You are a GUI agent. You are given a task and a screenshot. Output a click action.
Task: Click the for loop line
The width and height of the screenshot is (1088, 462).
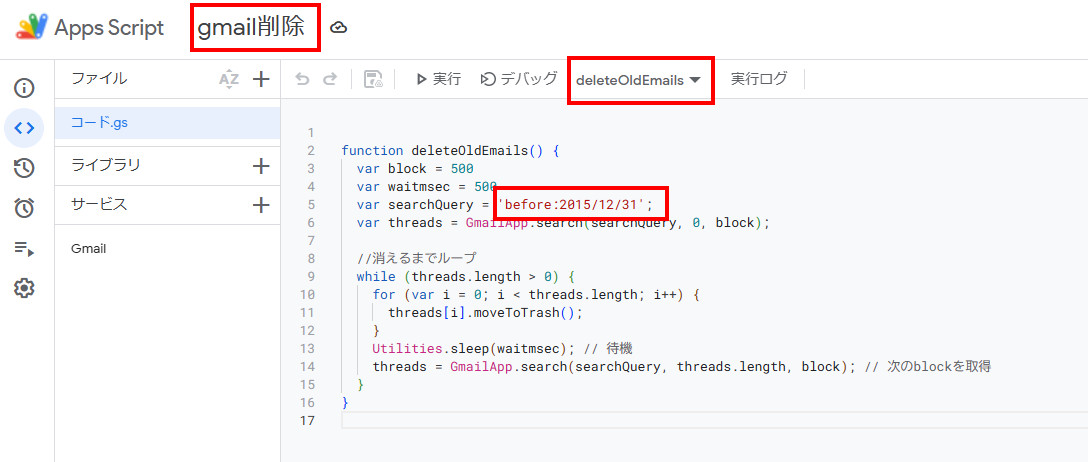click(536, 295)
